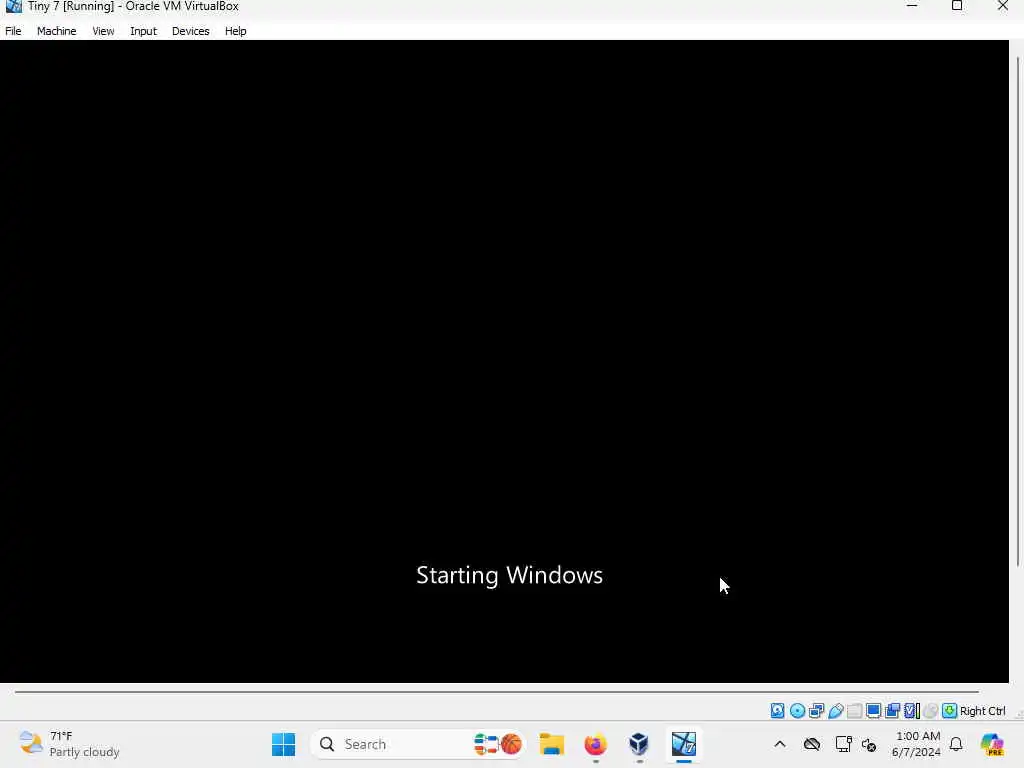Maximize the VirtualBox window

click(957, 6)
